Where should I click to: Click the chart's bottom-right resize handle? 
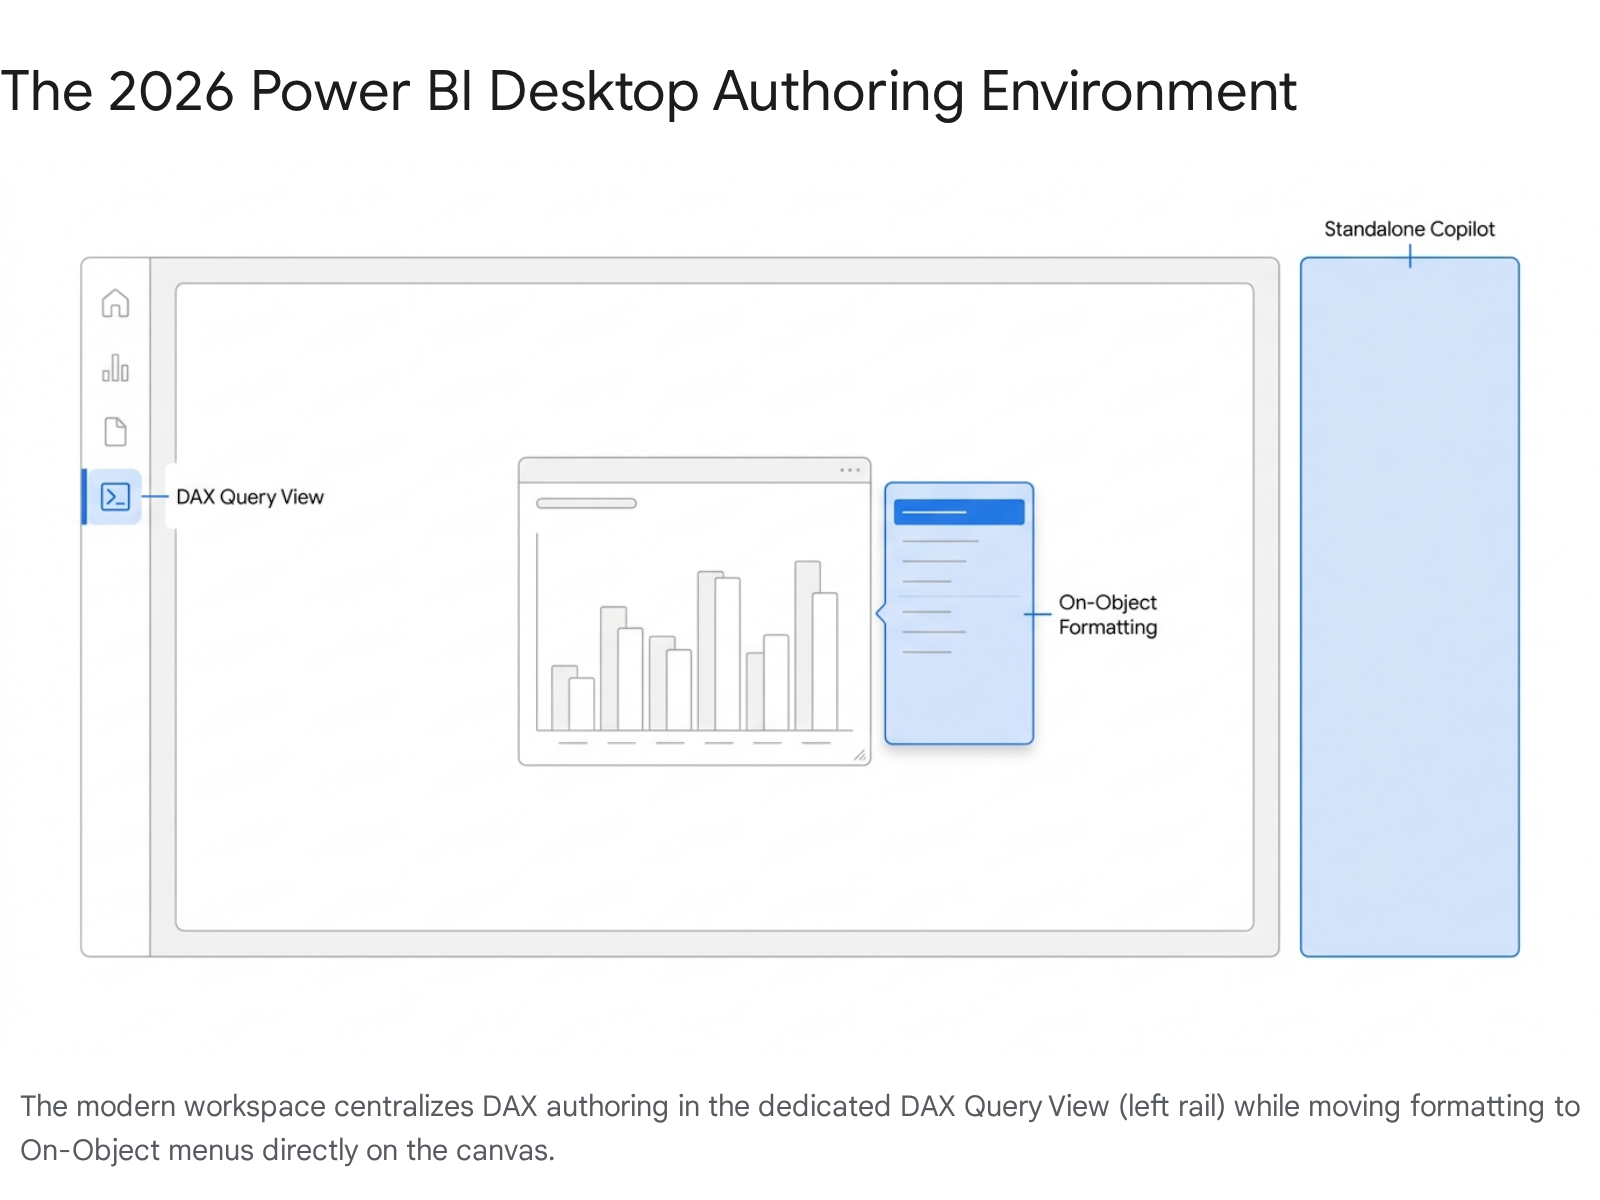click(x=860, y=756)
